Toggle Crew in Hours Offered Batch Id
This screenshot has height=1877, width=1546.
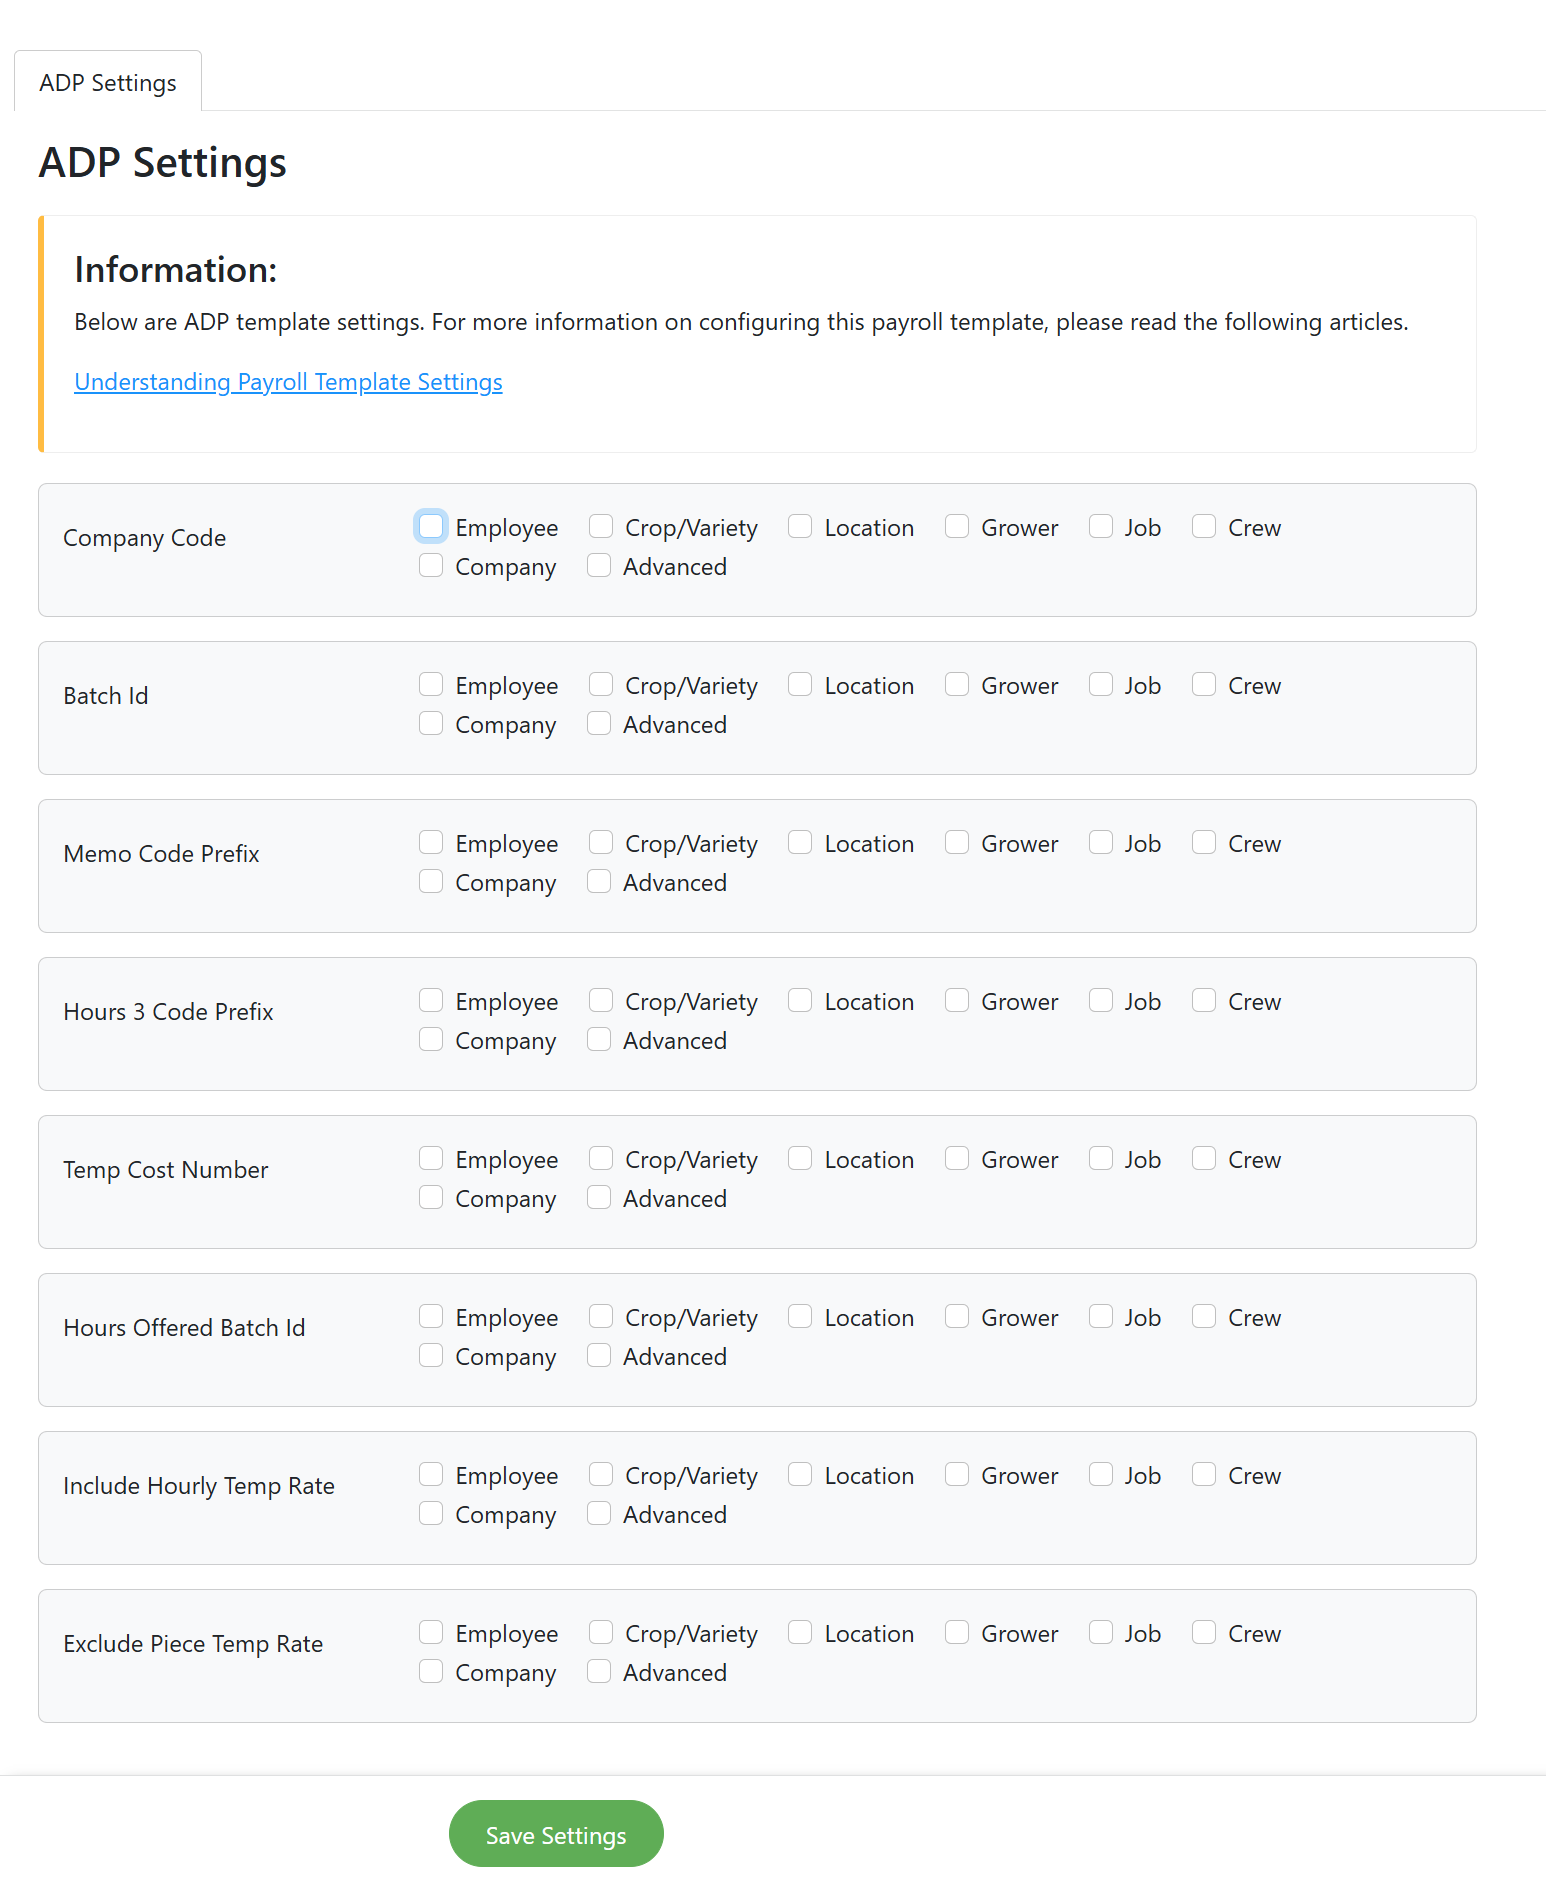[x=1204, y=1316]
